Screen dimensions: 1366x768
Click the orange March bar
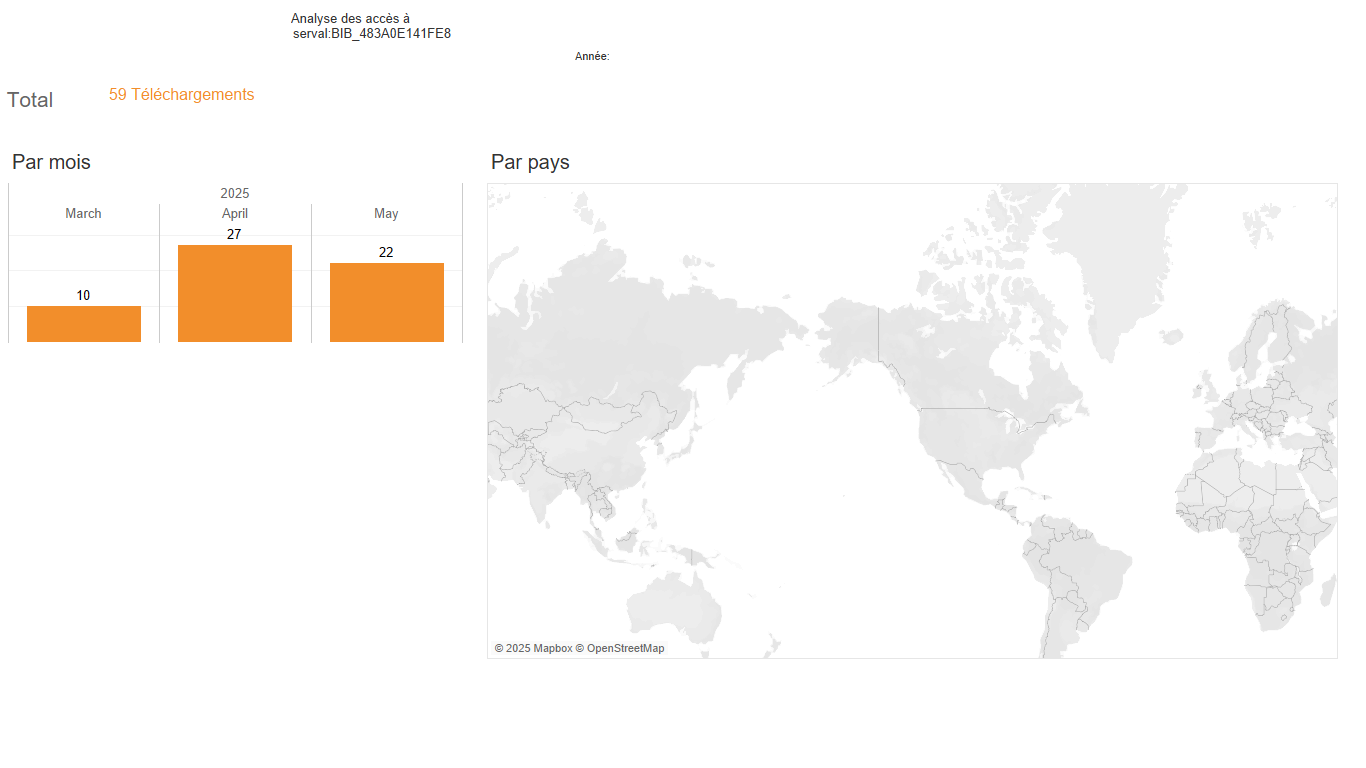(84, 324)
